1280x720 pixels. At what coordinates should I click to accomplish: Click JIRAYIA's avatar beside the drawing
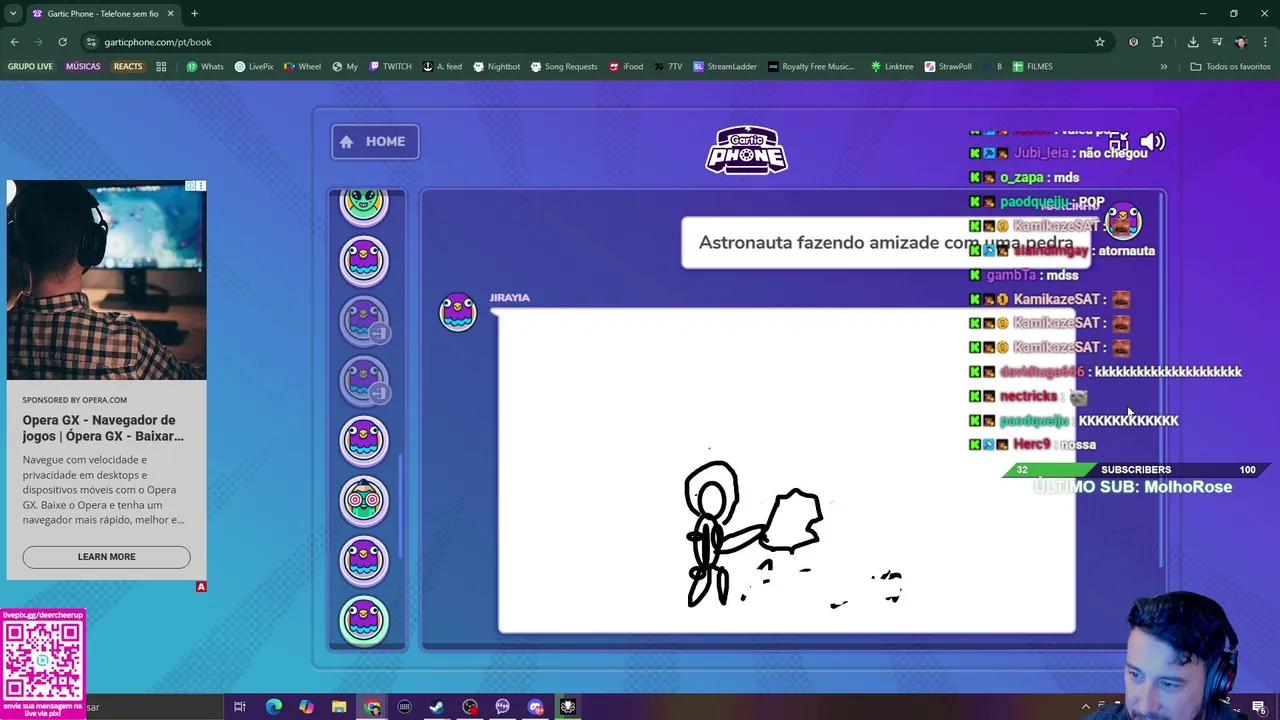point(458,312)
